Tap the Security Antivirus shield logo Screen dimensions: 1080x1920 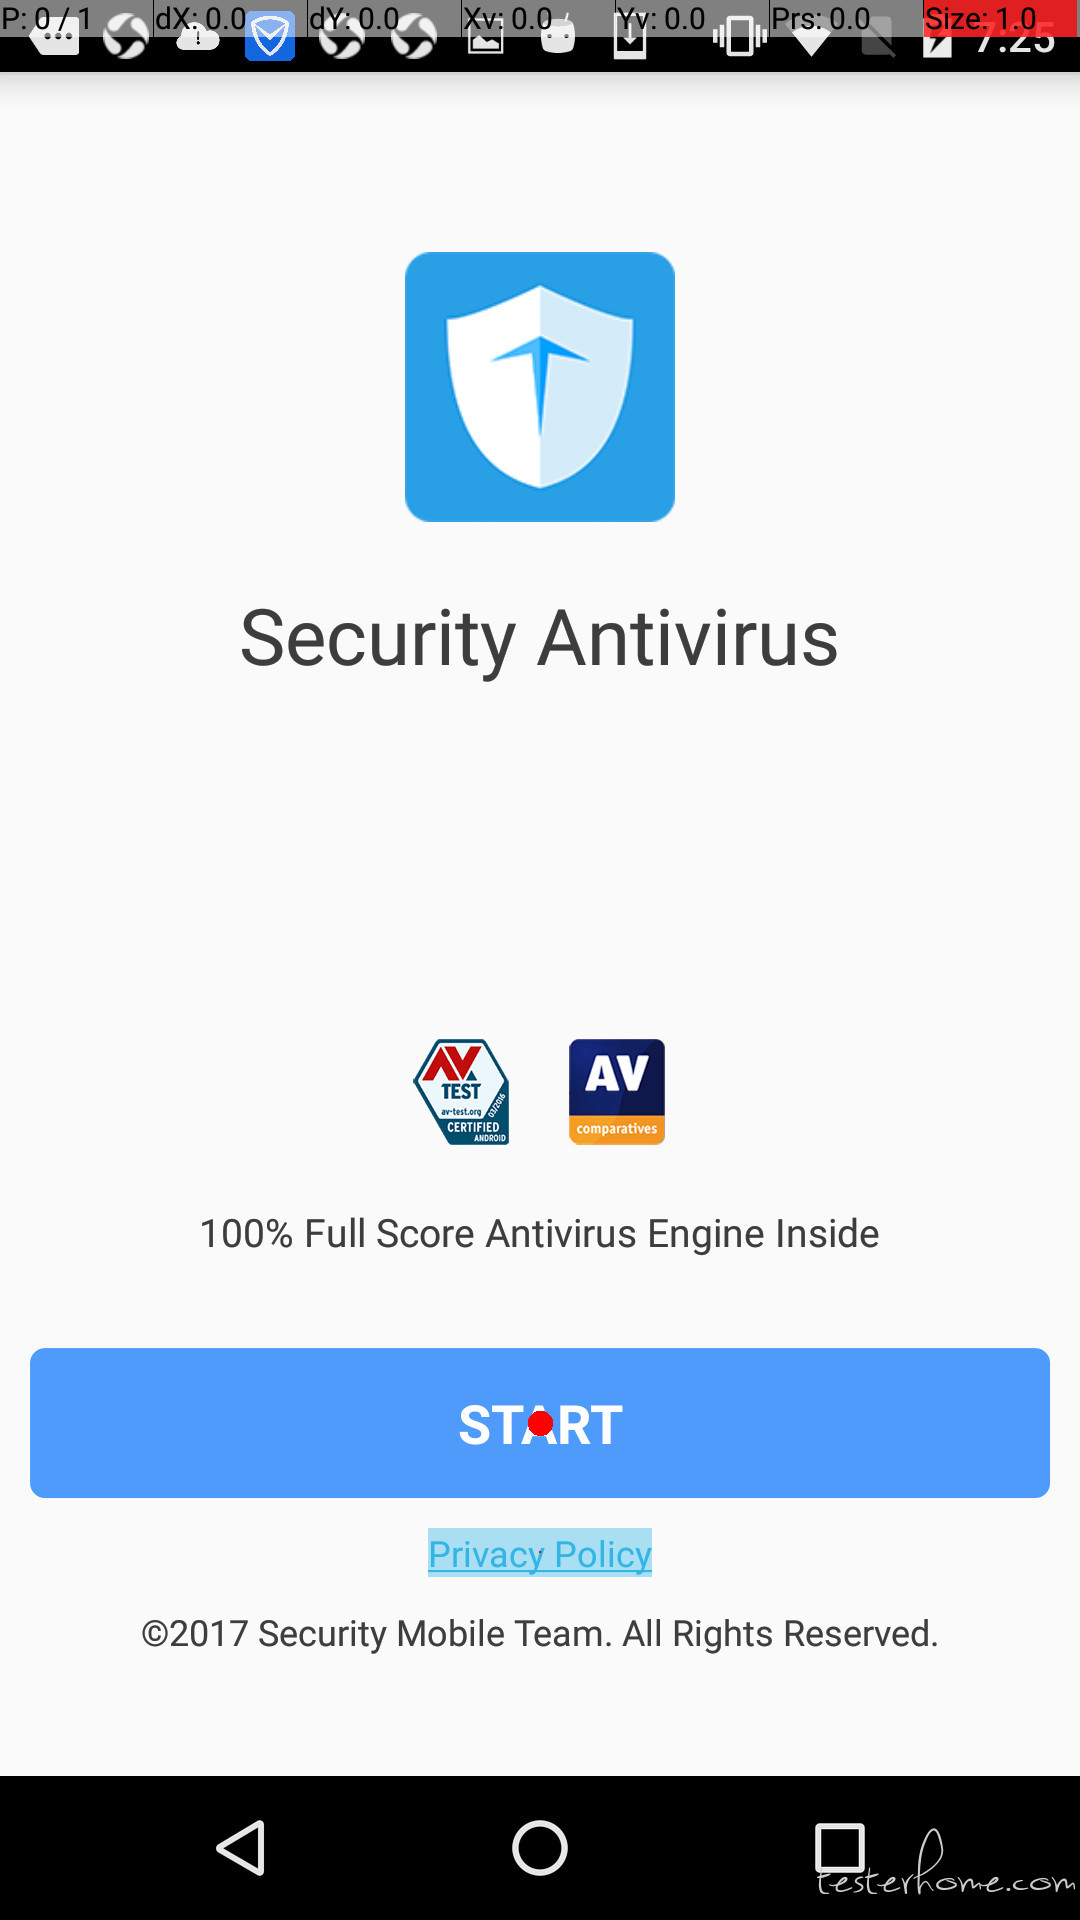pos(540,387)
